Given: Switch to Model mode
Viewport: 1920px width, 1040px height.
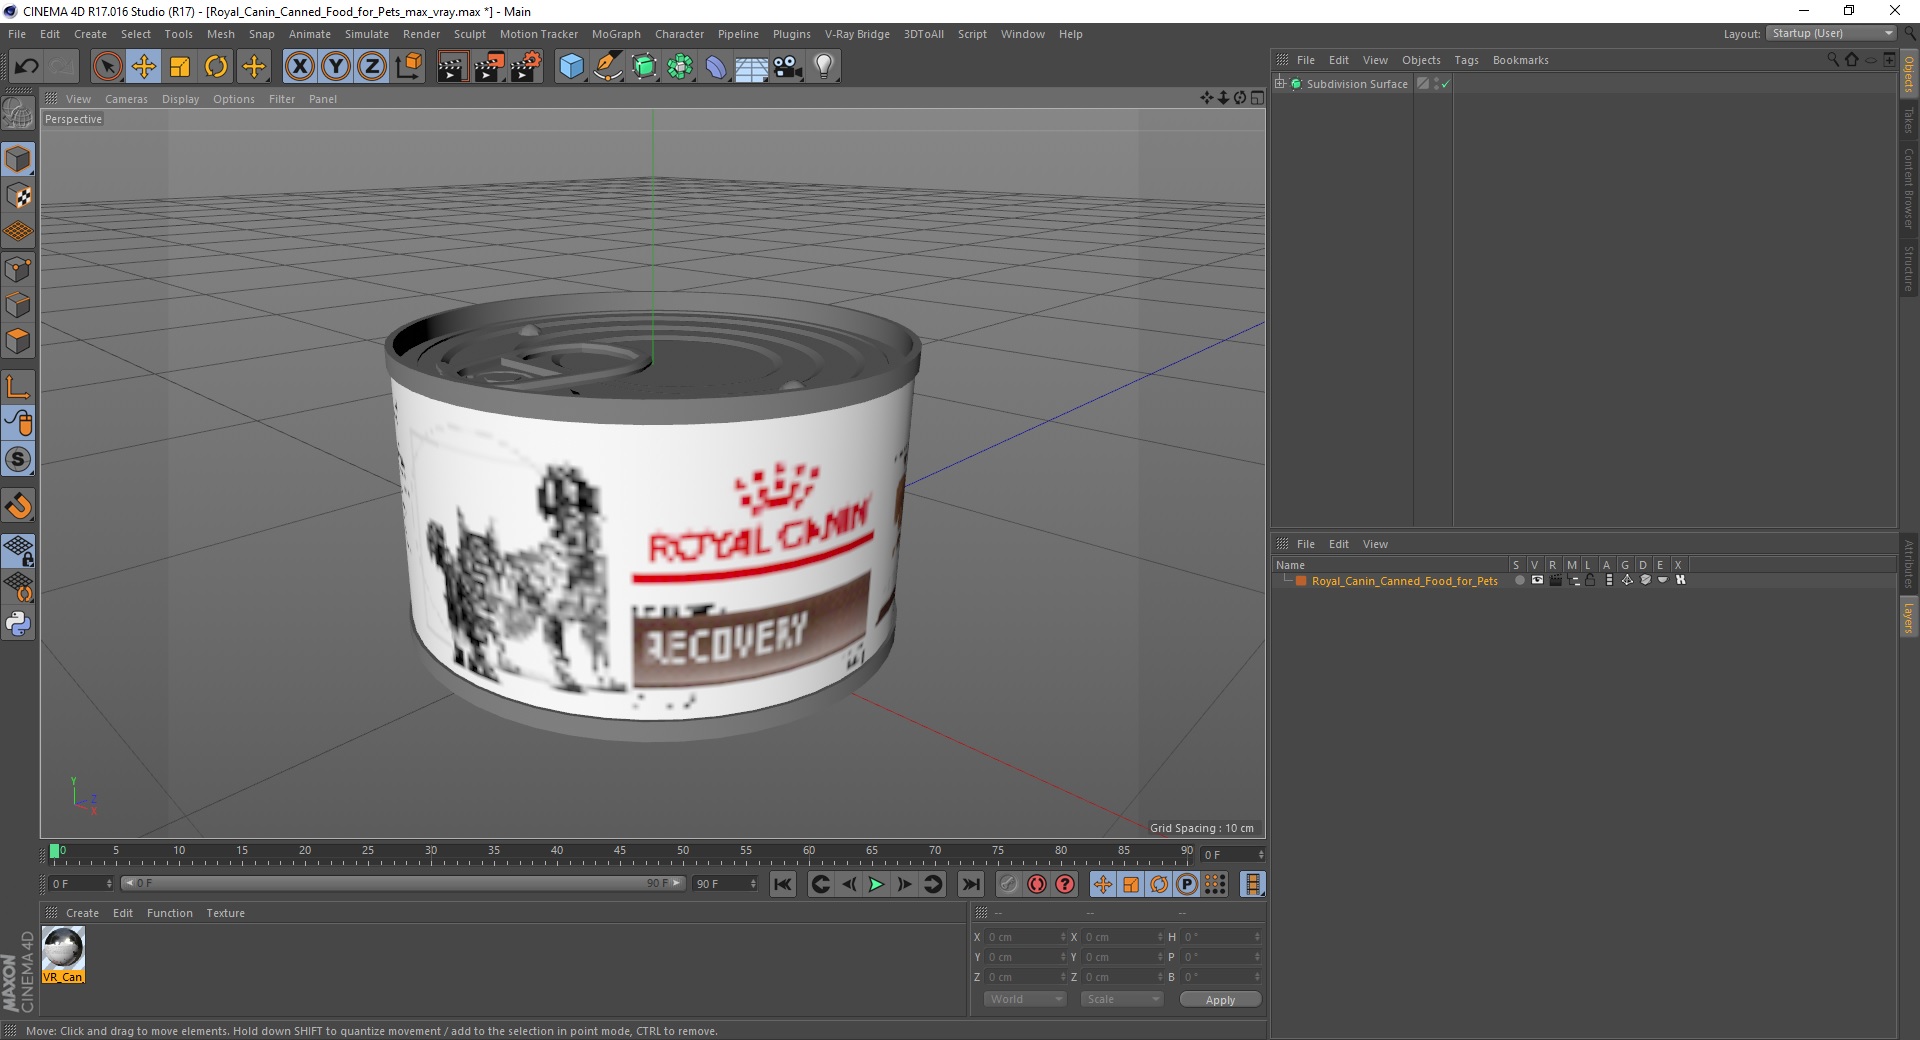Looking at the screenshot, I should (18, 159).
